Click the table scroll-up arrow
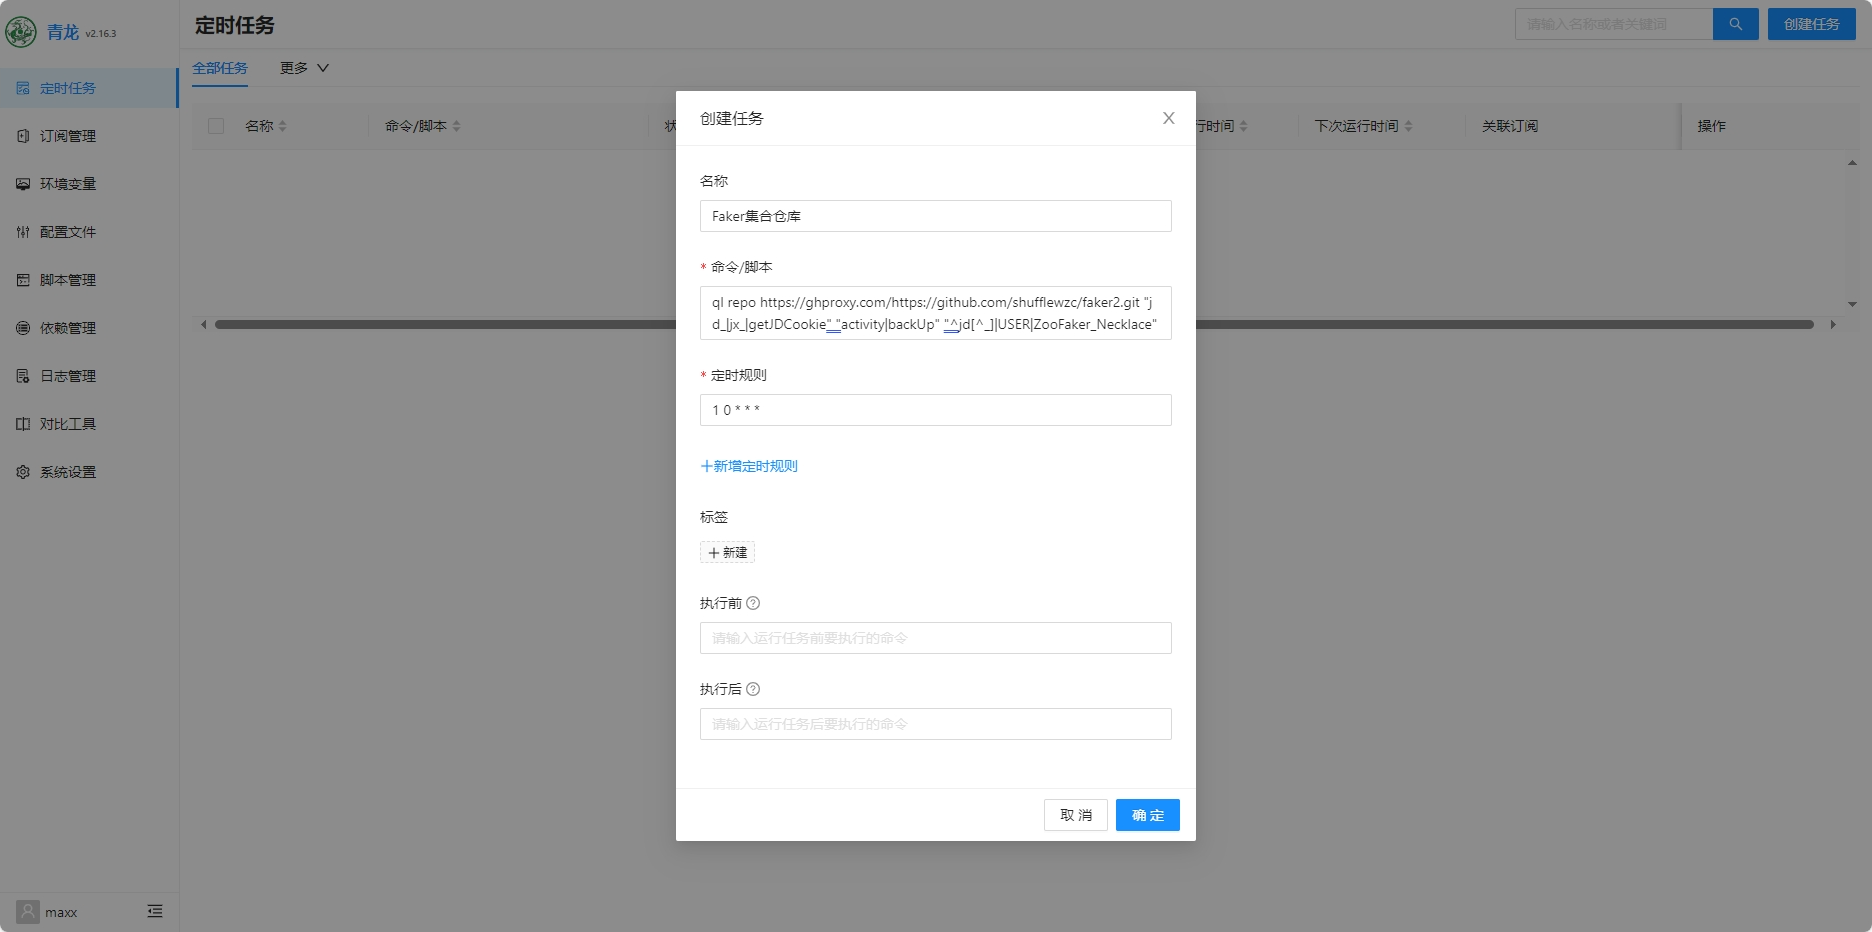Screen dimensions: 1872x932 (x=1852, y=162)
